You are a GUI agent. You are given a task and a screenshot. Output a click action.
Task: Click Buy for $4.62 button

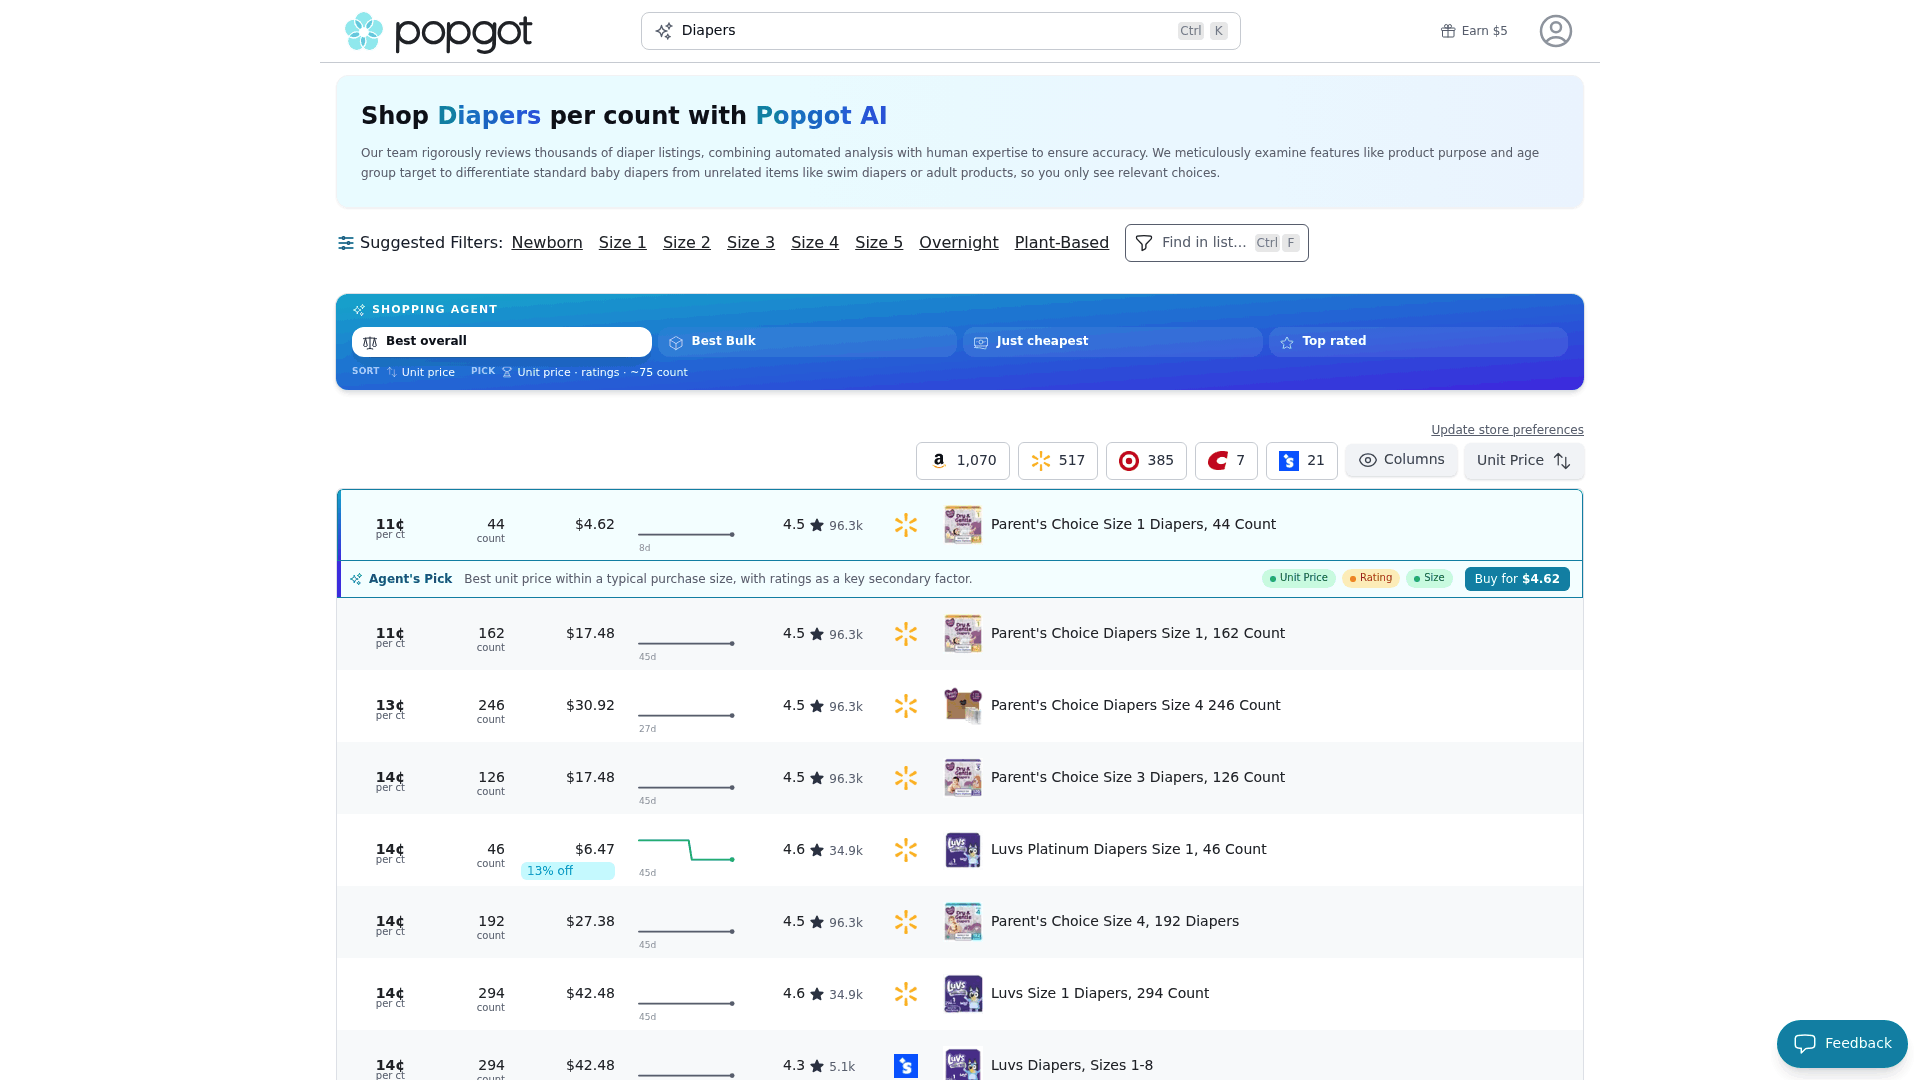click(x=1517, y=579)
